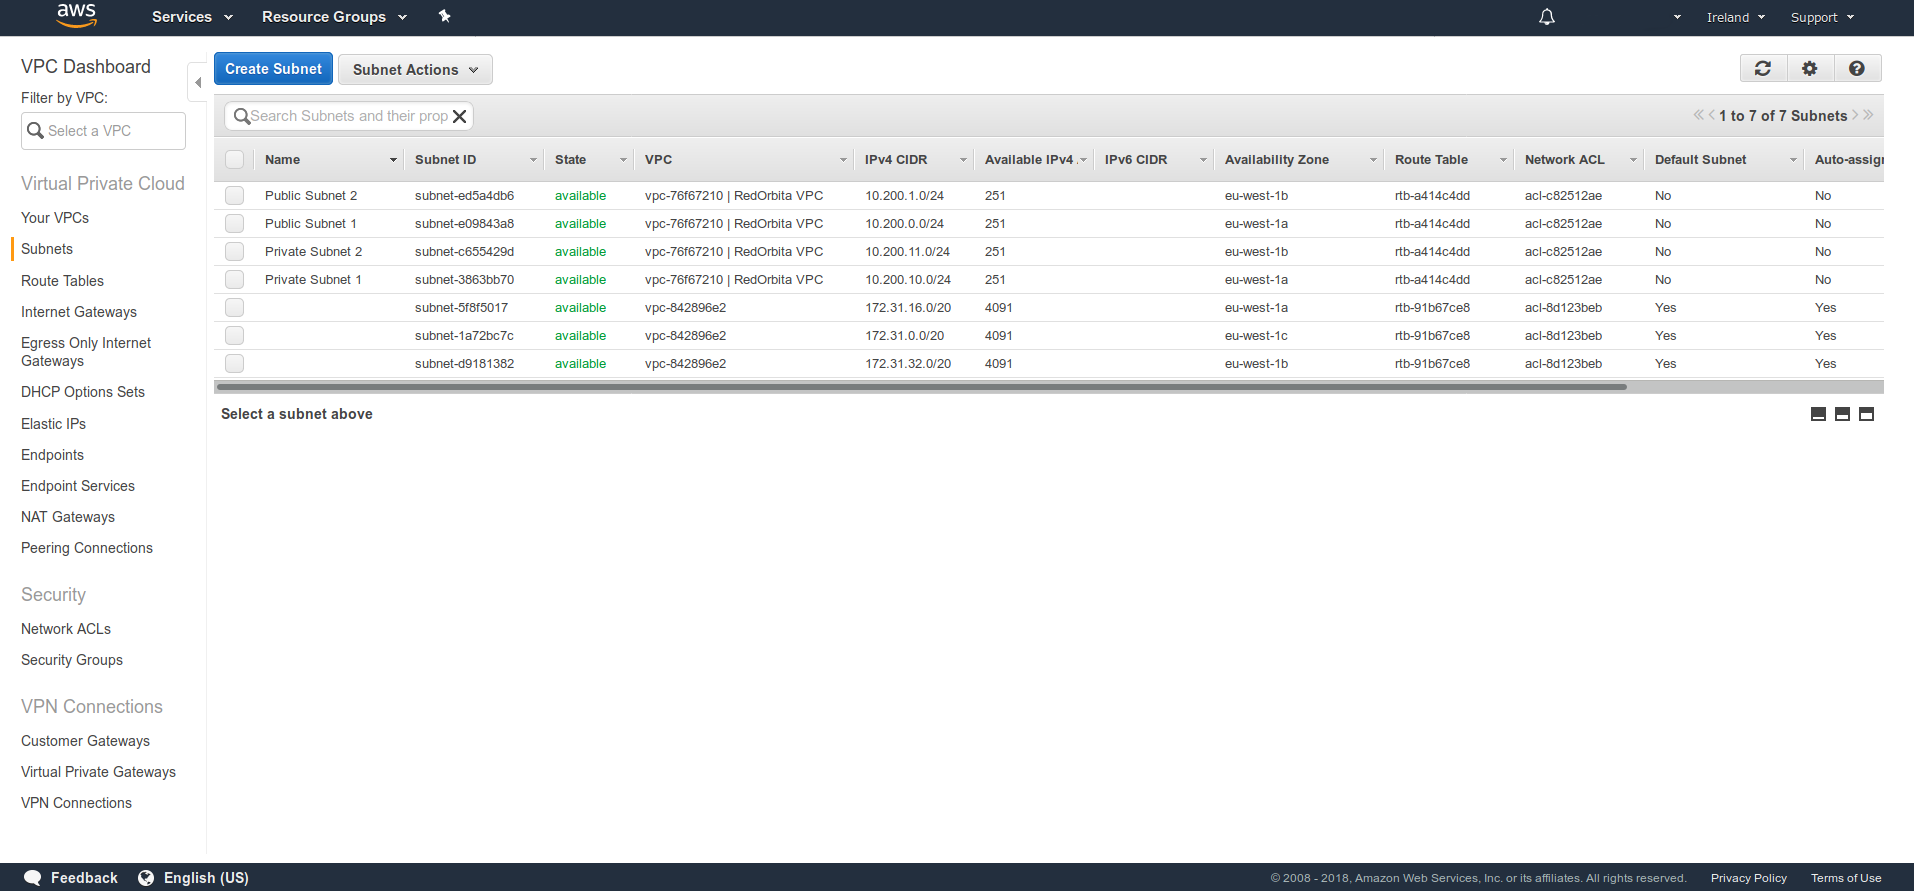This screenshot has width=1914, height=891.
Task: Collapse the left navigation pane arrow
Action: [198, 82]
